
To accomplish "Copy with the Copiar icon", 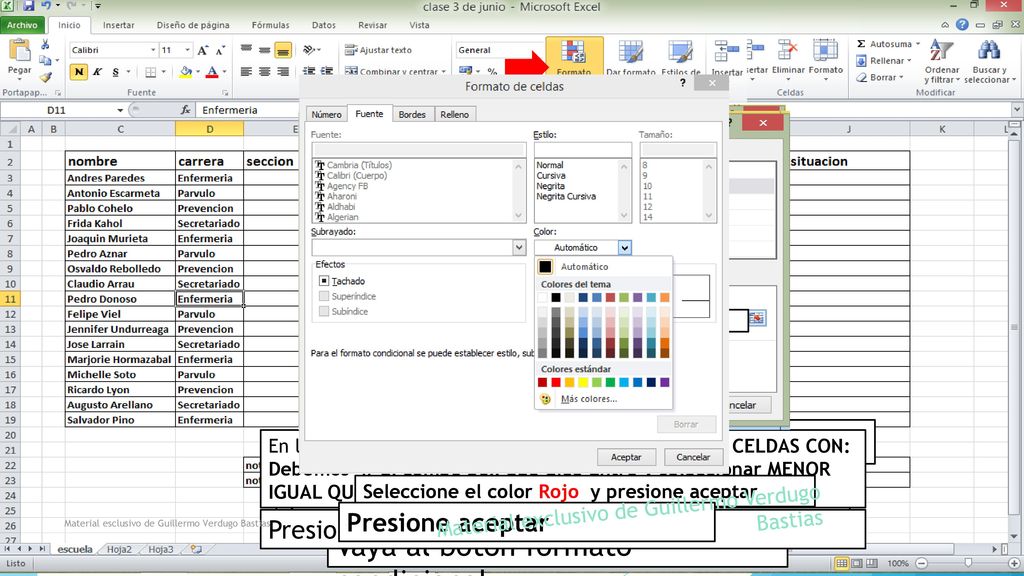I will [44, 61].
